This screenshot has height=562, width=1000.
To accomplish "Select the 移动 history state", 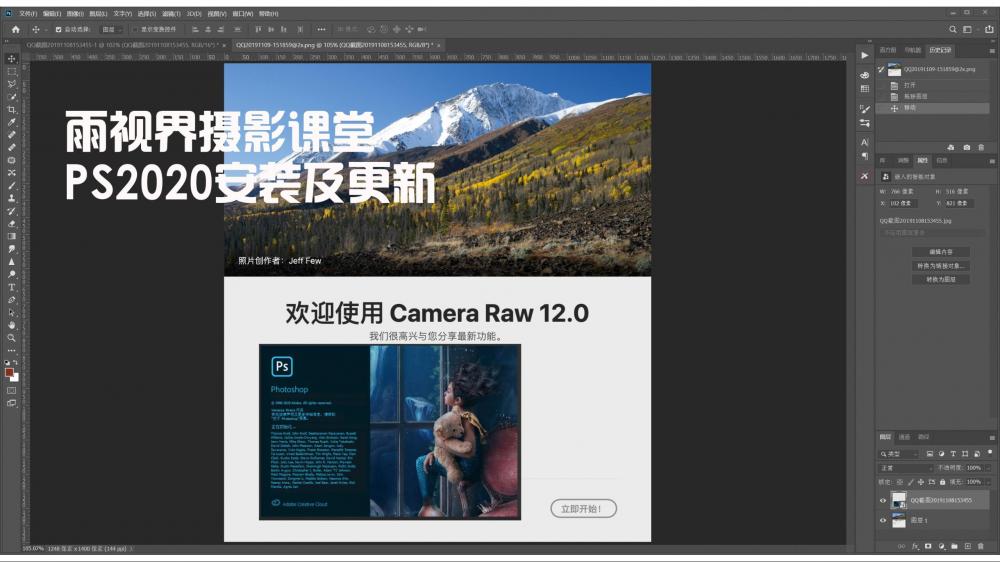I will click(933, 108).
